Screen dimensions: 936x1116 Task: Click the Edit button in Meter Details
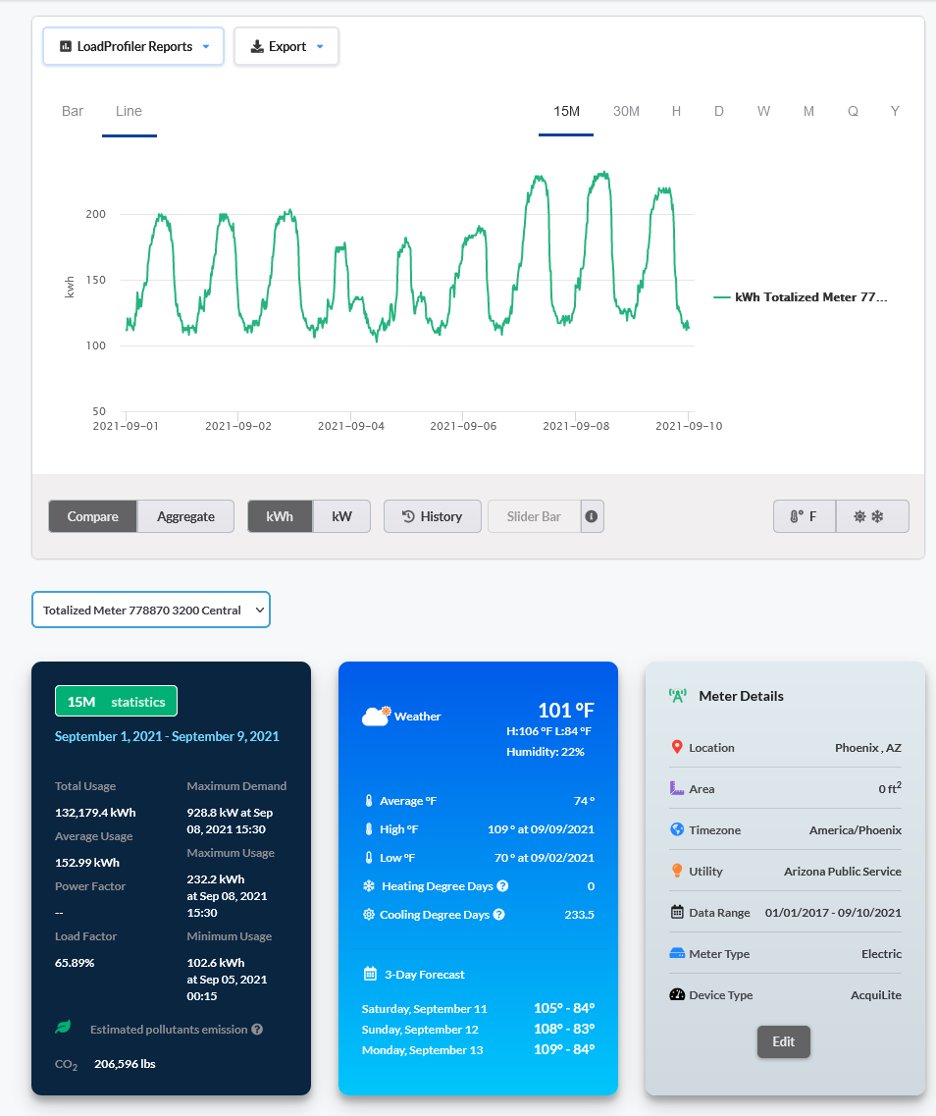784,1041
